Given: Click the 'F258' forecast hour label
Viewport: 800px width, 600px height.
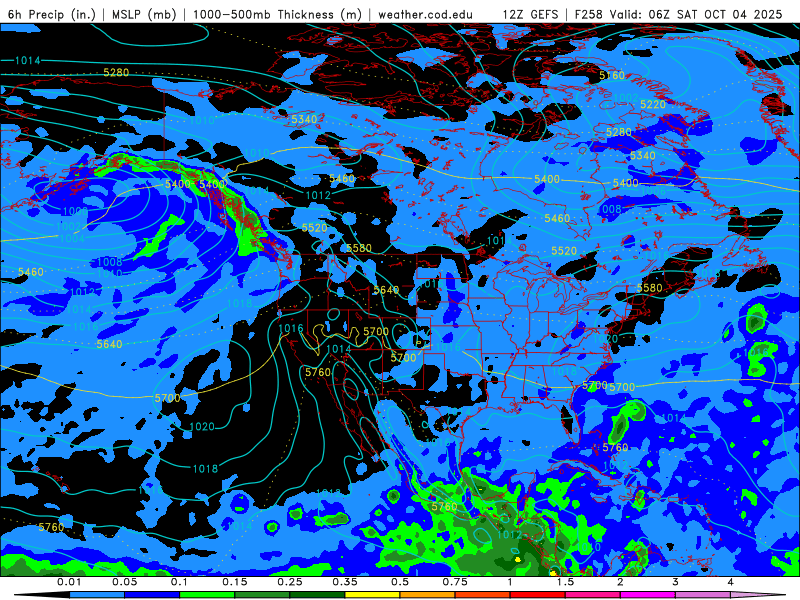Looking at the screenshot, I should tap(588, 14).
